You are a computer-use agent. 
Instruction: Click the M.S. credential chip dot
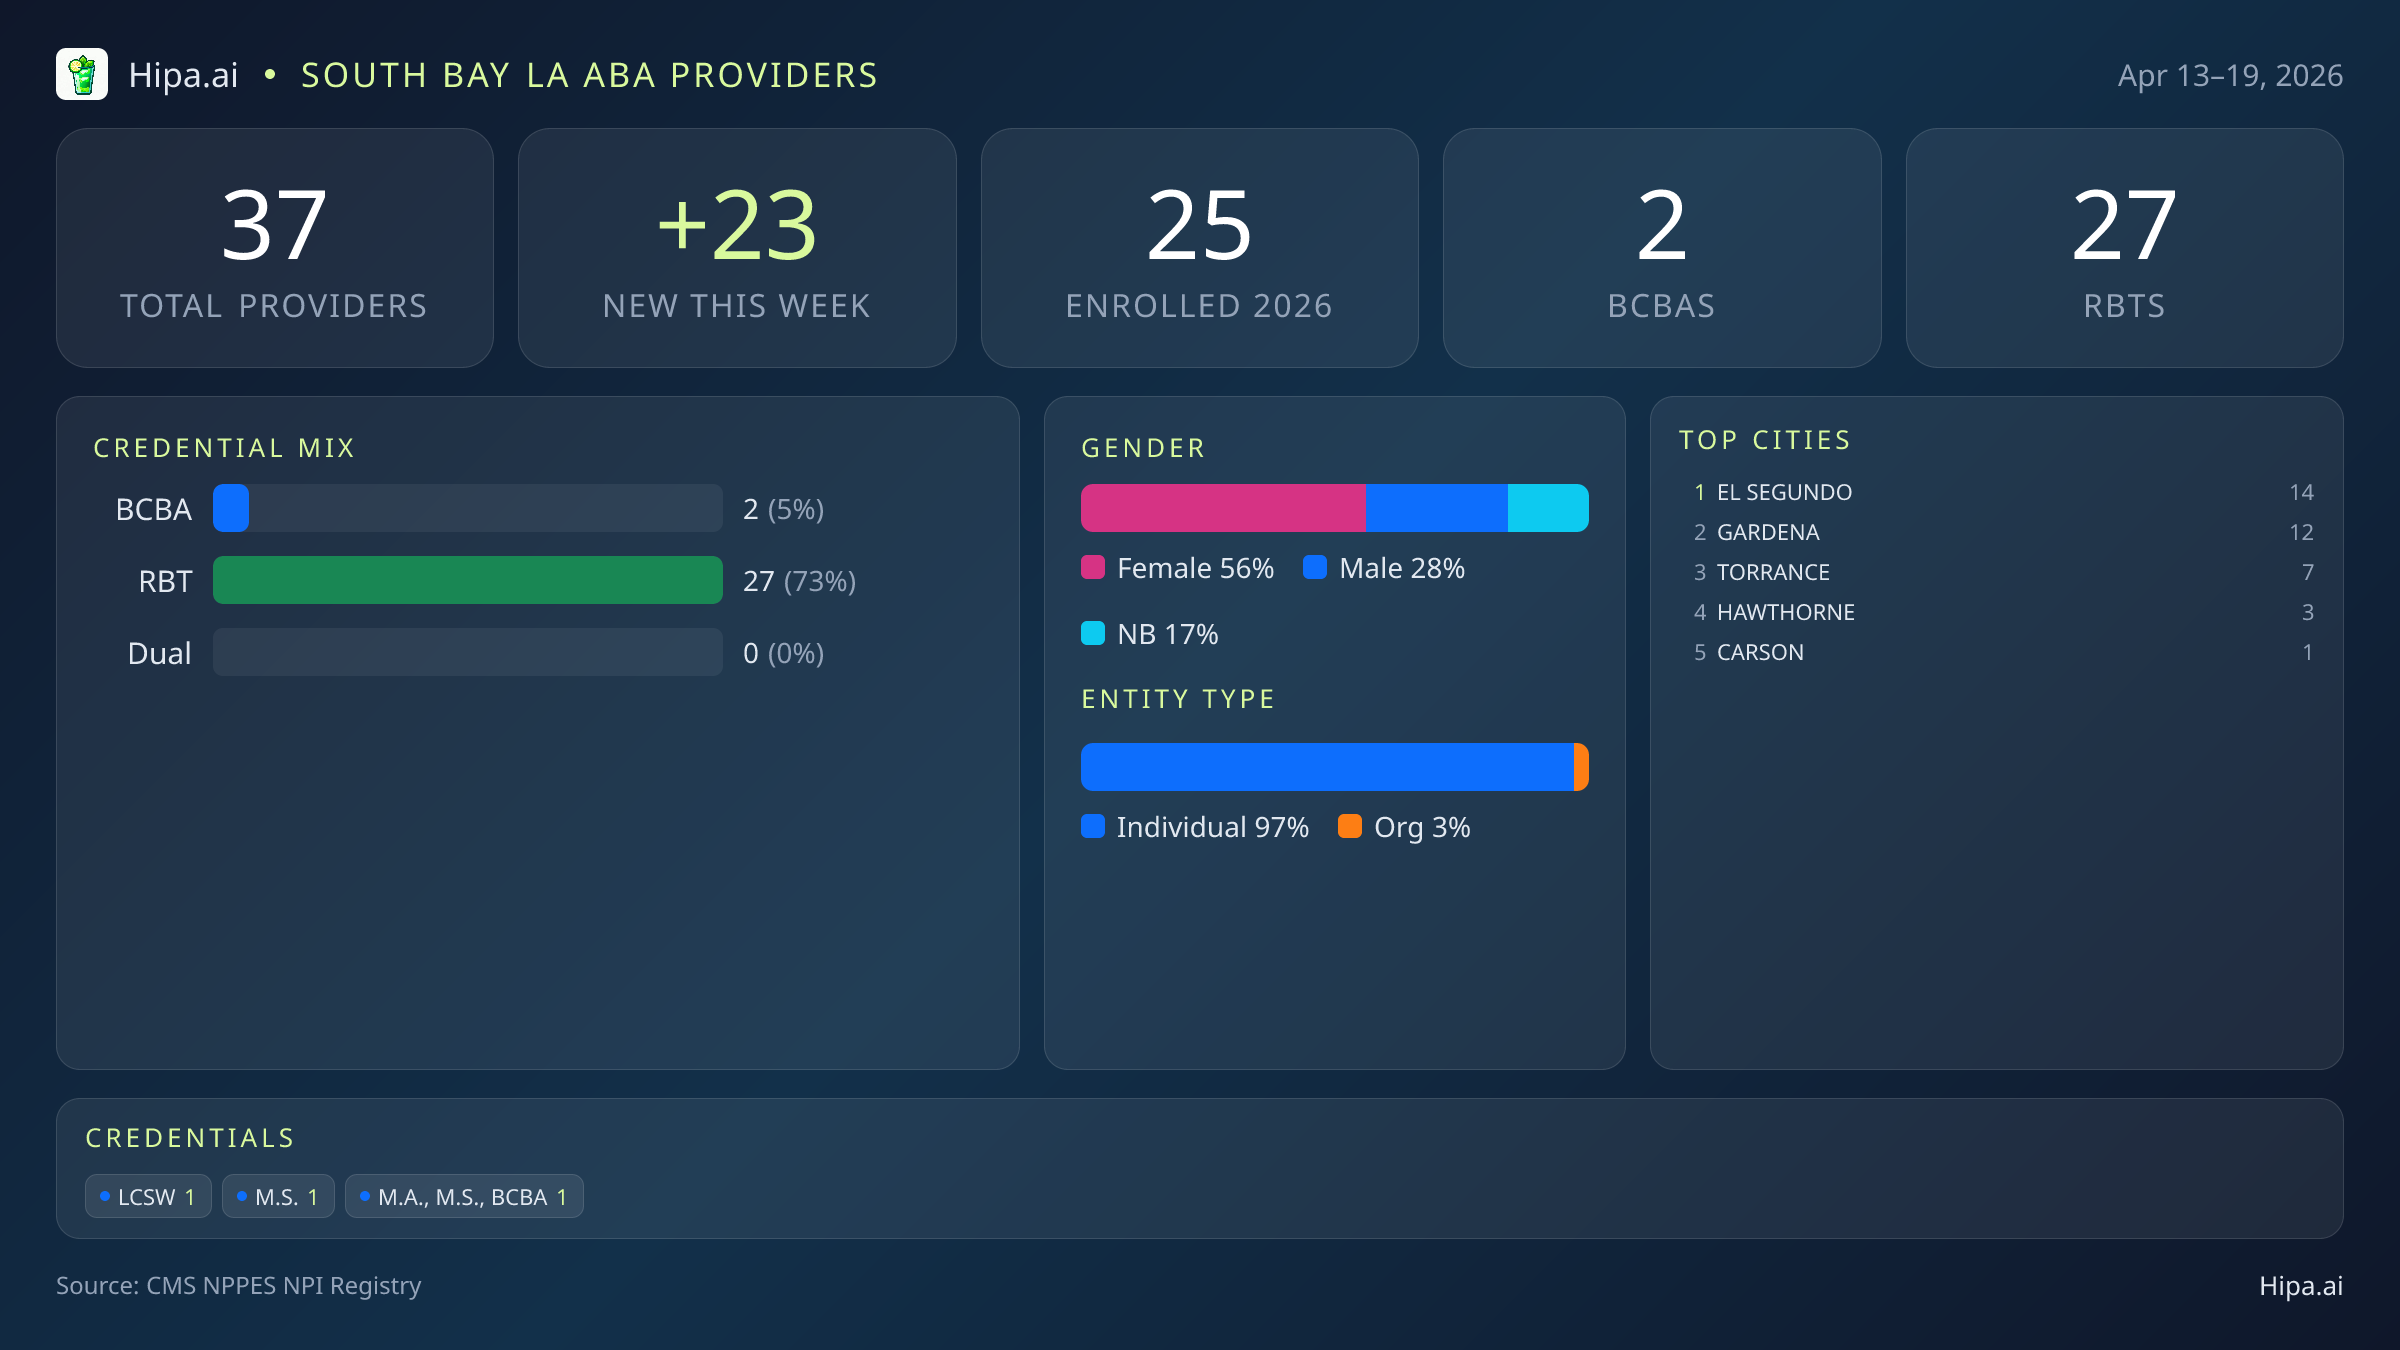tap(242, 1195)
